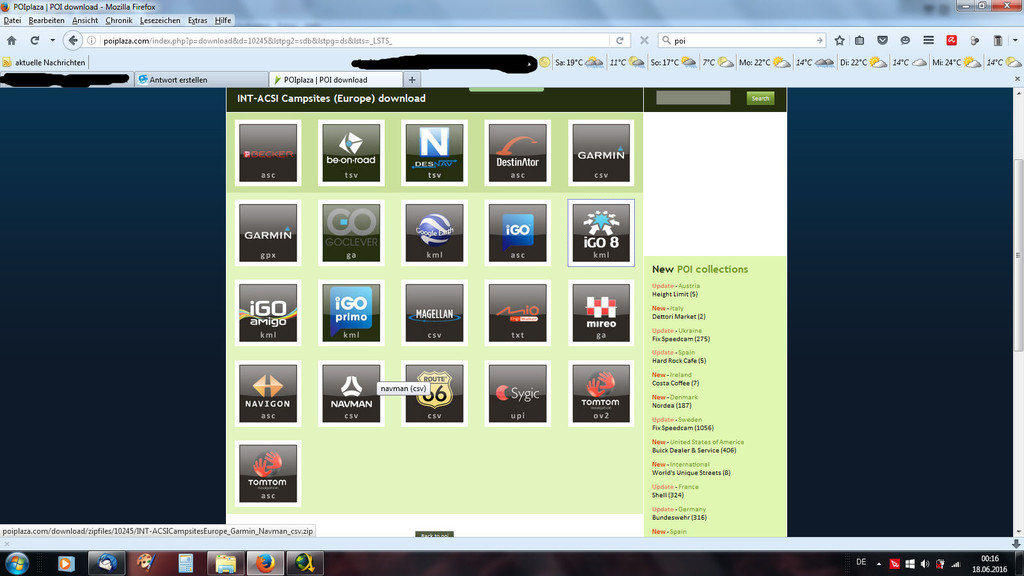Open the Hard Rock Cafe (5) collection
Image resolution: width=1024 pixels, height=576 pixels.
(x=679, y=360)
